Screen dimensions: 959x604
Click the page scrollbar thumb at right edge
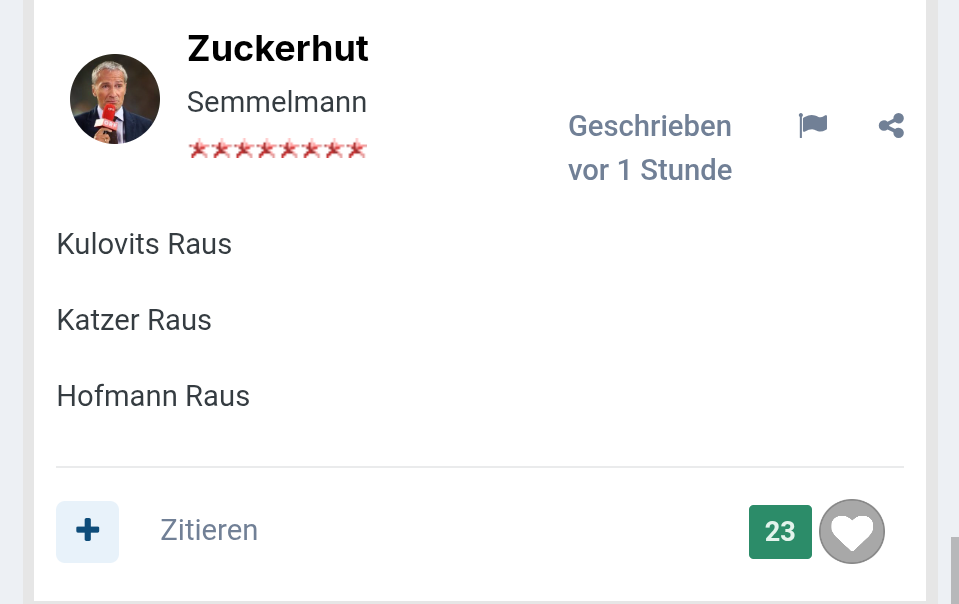coord(954,569)
